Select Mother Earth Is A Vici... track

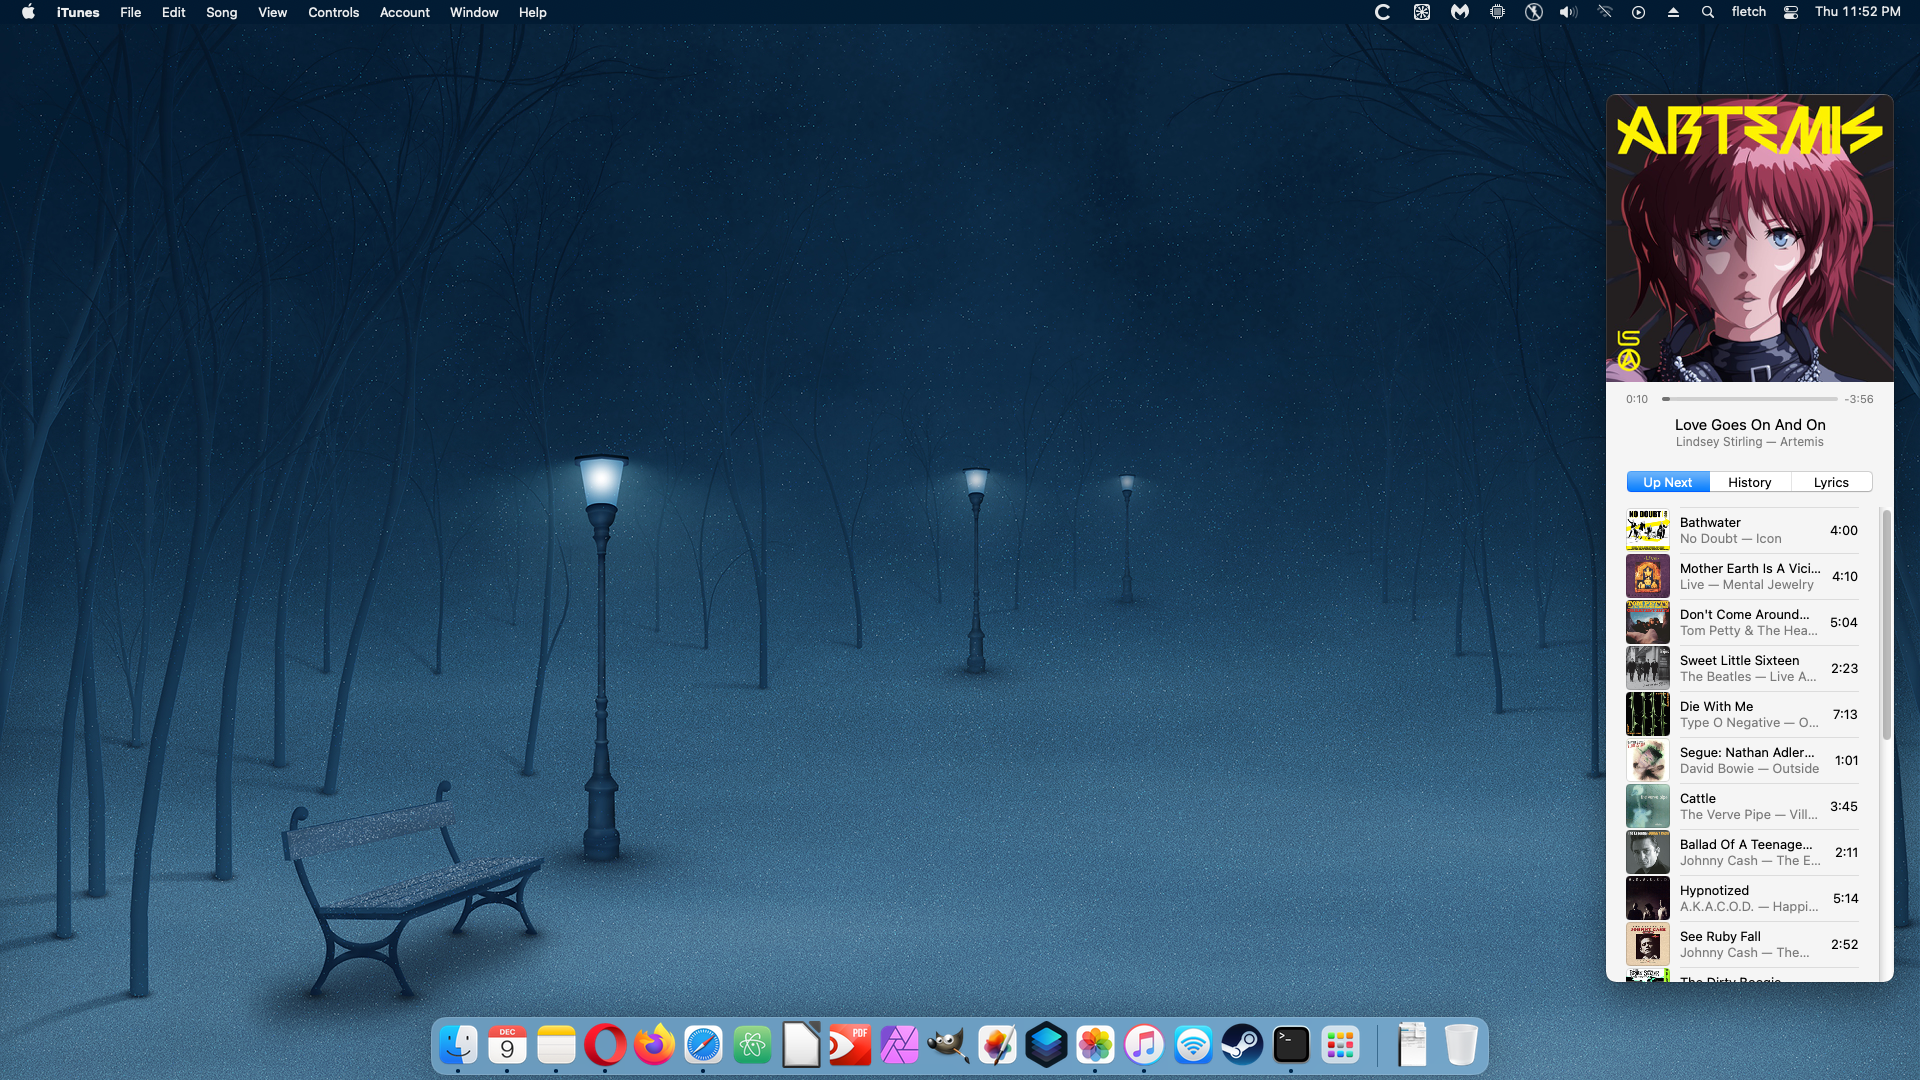1742,577
